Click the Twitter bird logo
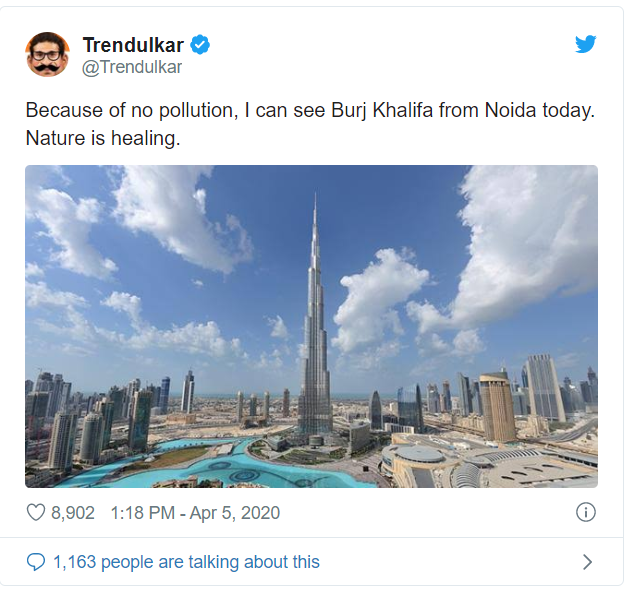 (x=585, y=45)
